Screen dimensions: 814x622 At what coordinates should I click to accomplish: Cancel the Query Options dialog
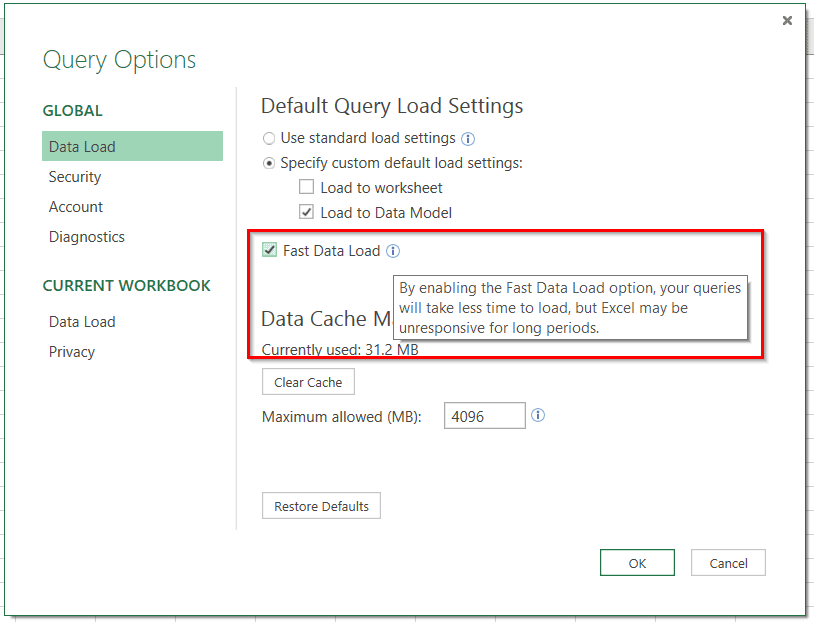pos(728,563)
